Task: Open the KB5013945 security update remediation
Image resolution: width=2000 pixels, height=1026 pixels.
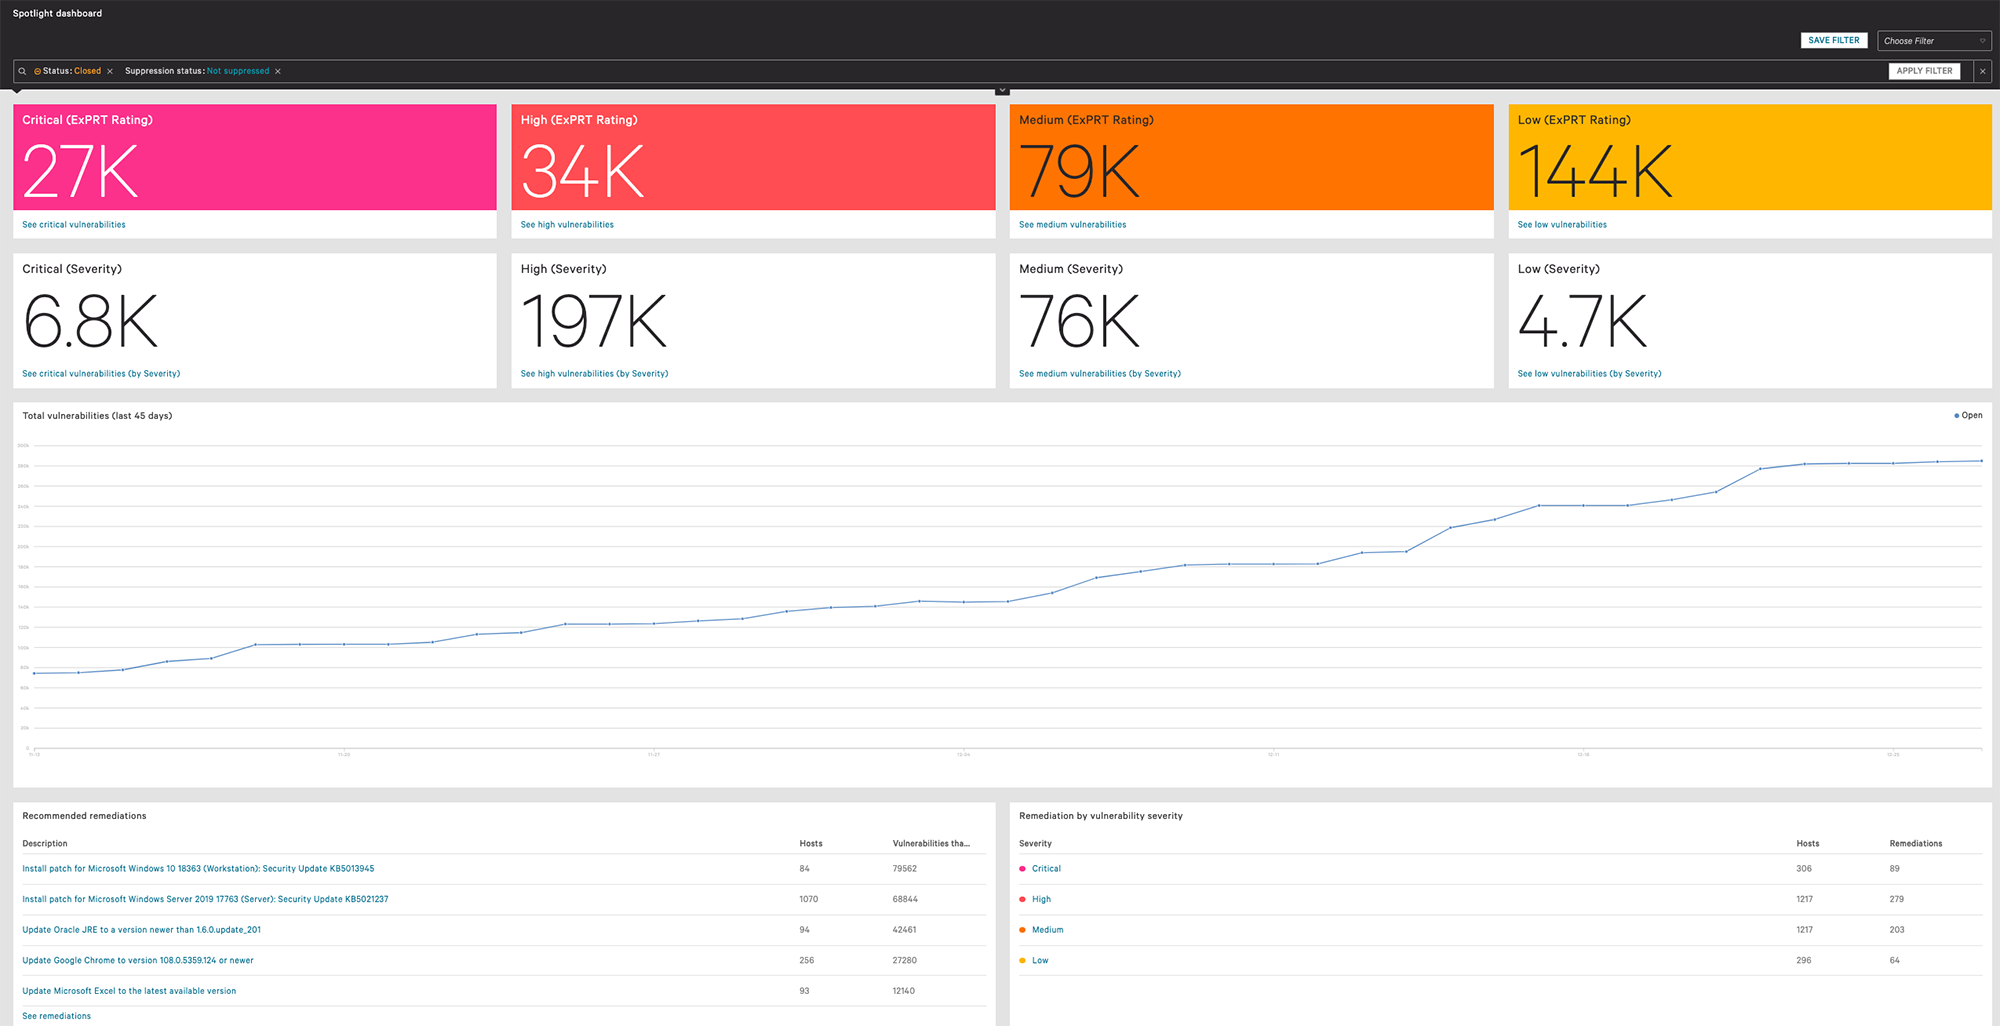Action: click(x=199, y=868)
